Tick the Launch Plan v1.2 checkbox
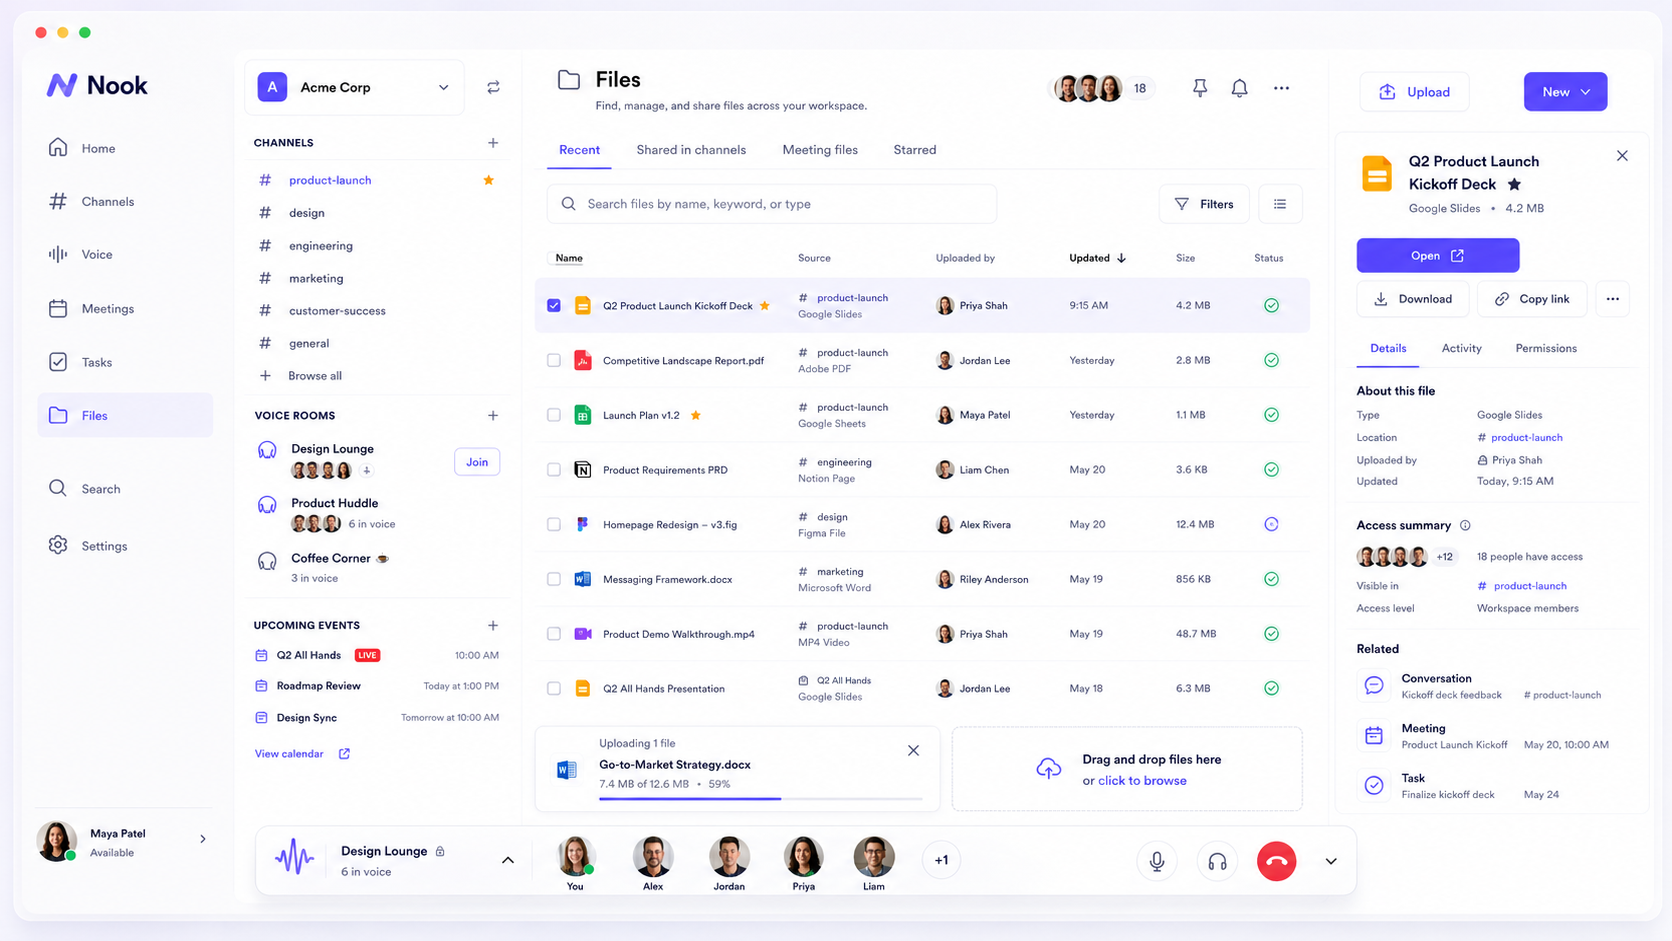This screenshot has height=941, width=1672. (x=554, y=415)
